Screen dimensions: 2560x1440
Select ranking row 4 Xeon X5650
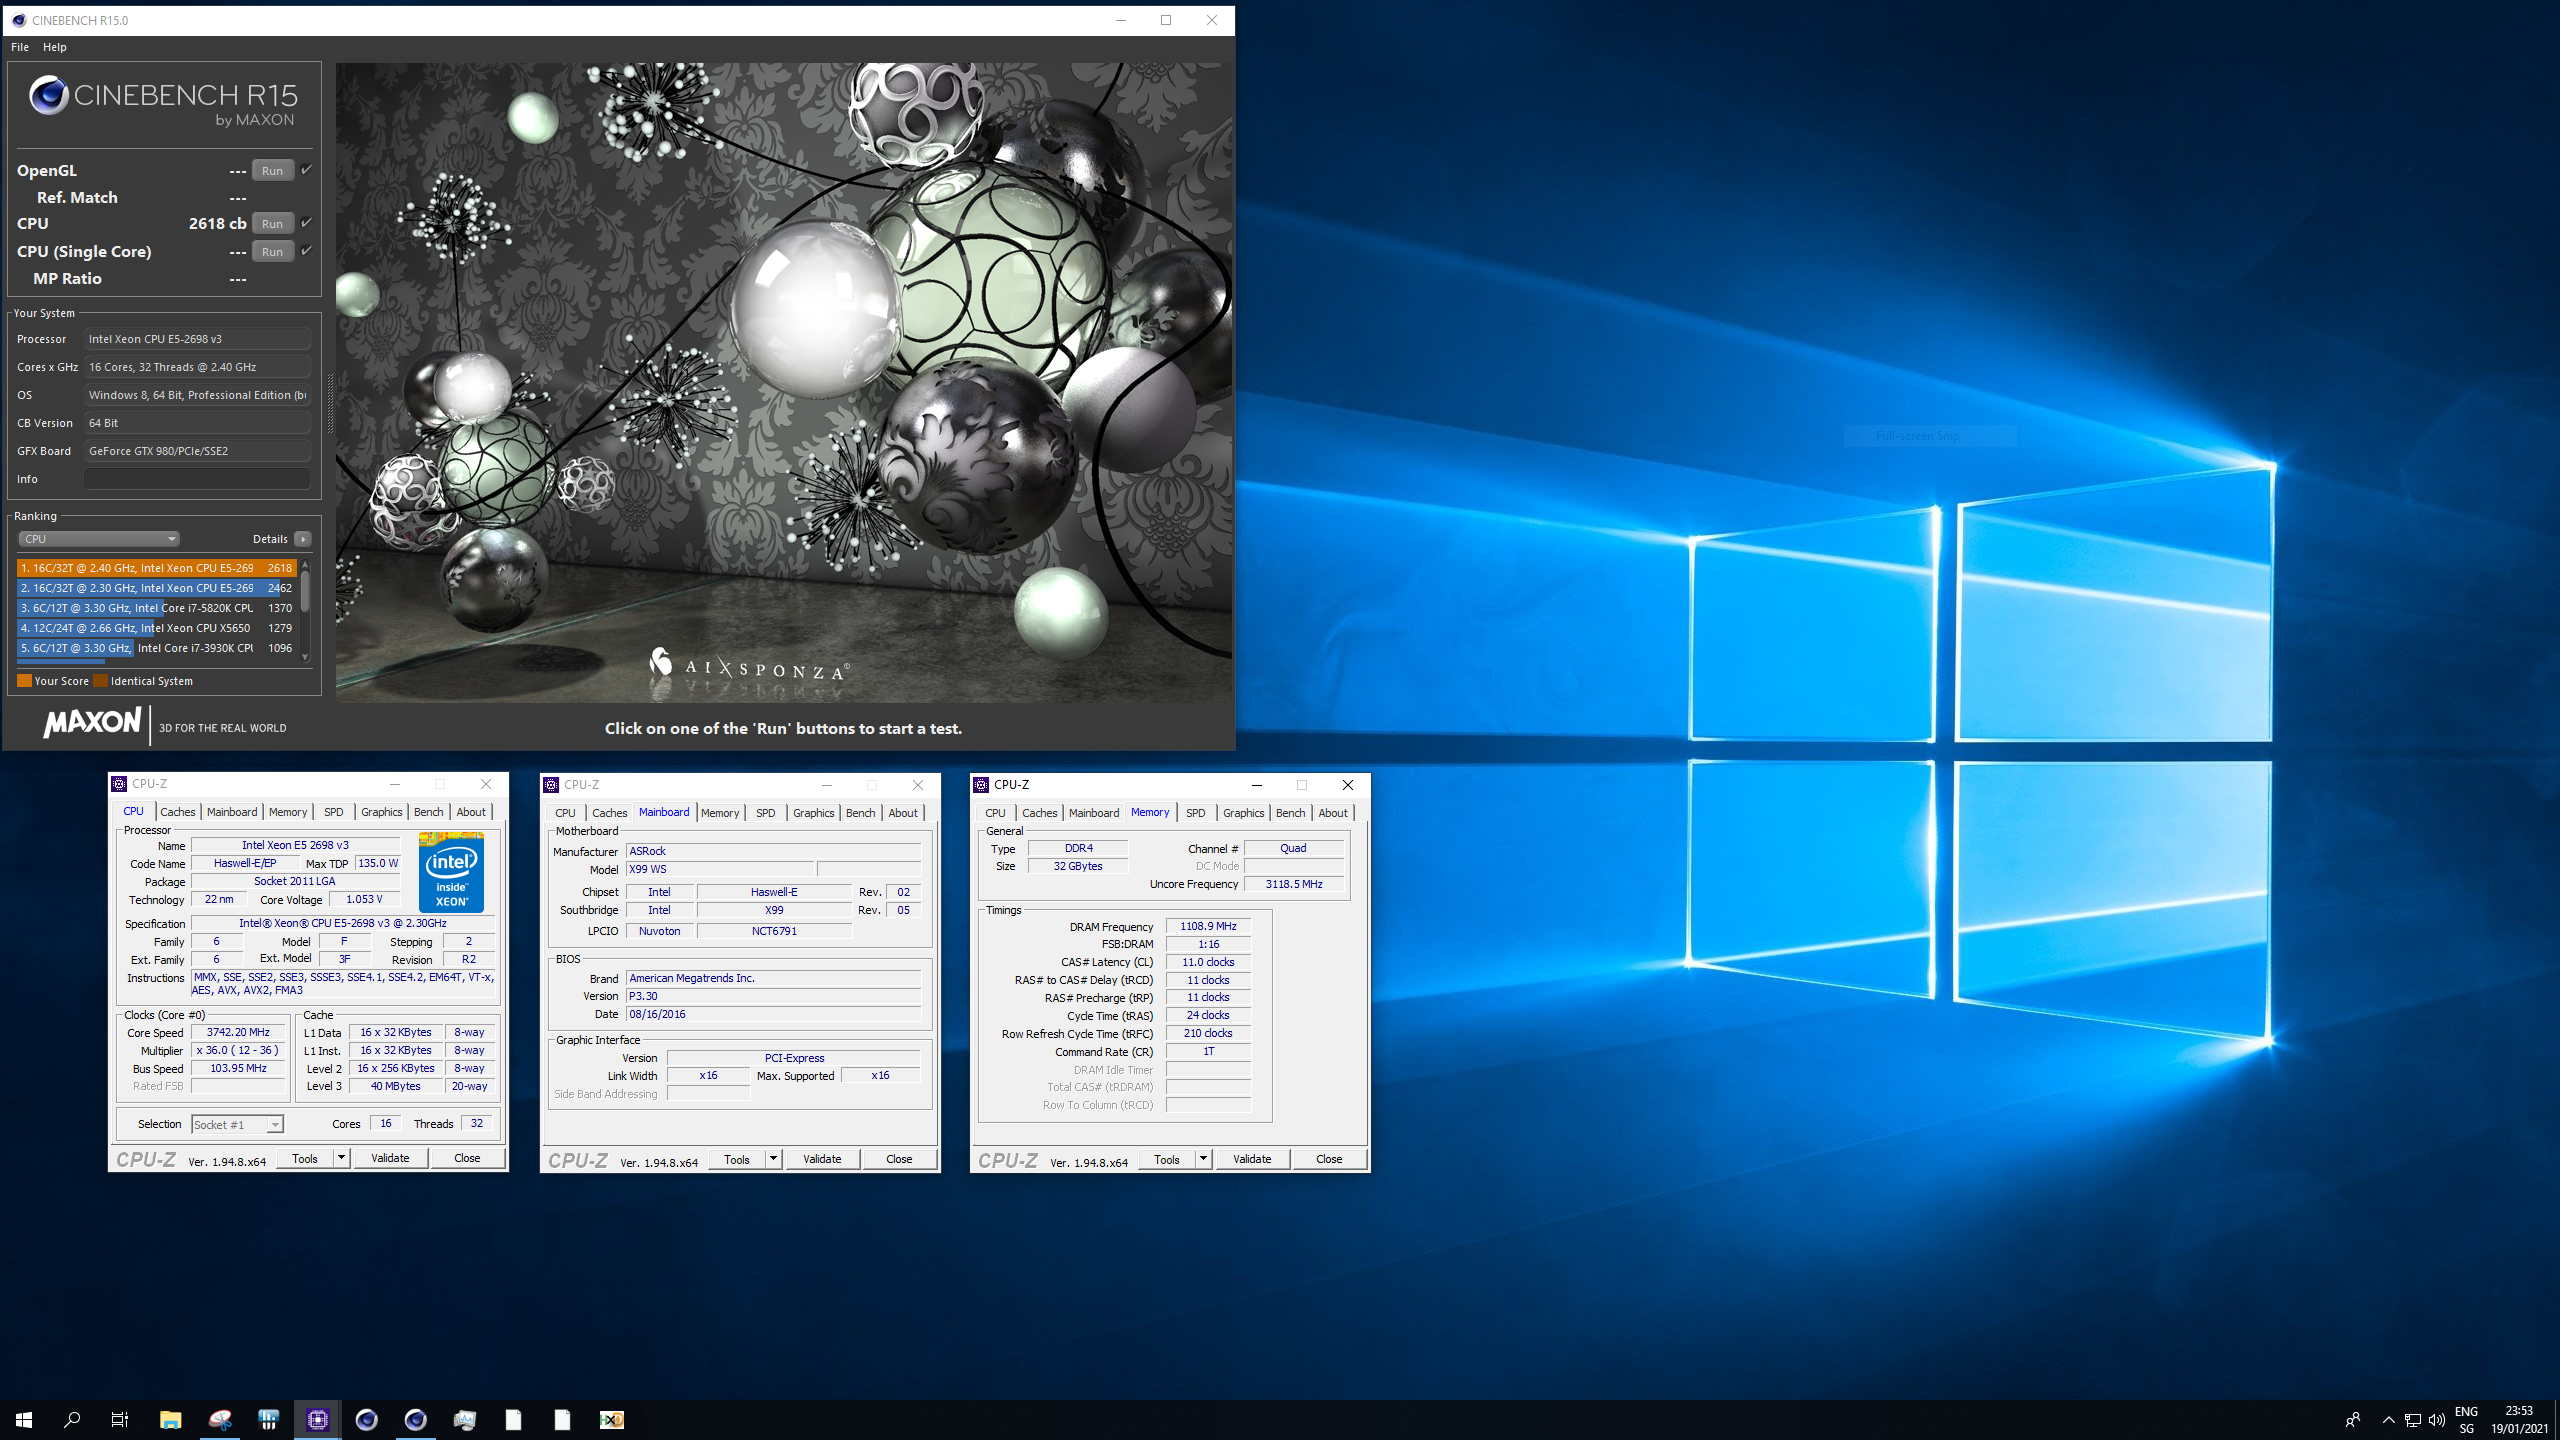point(157,628)
